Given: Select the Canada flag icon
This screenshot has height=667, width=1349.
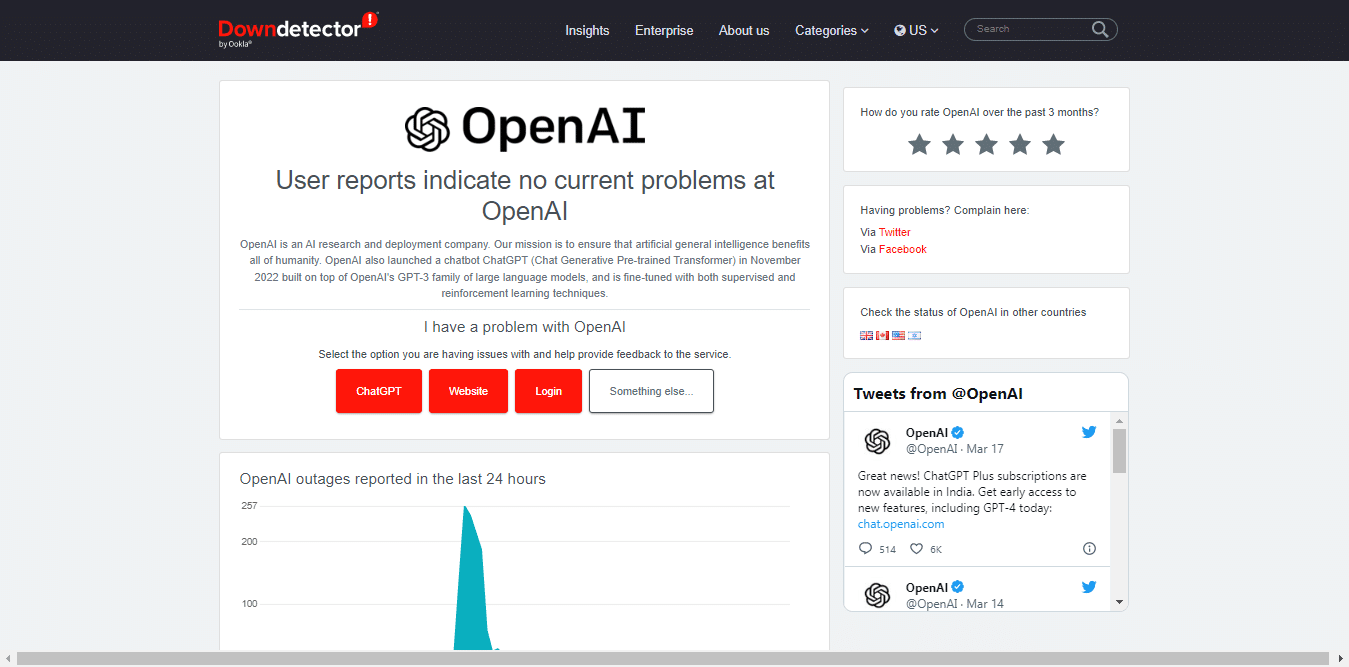Looking at the screenshot, I should point(882,336).
